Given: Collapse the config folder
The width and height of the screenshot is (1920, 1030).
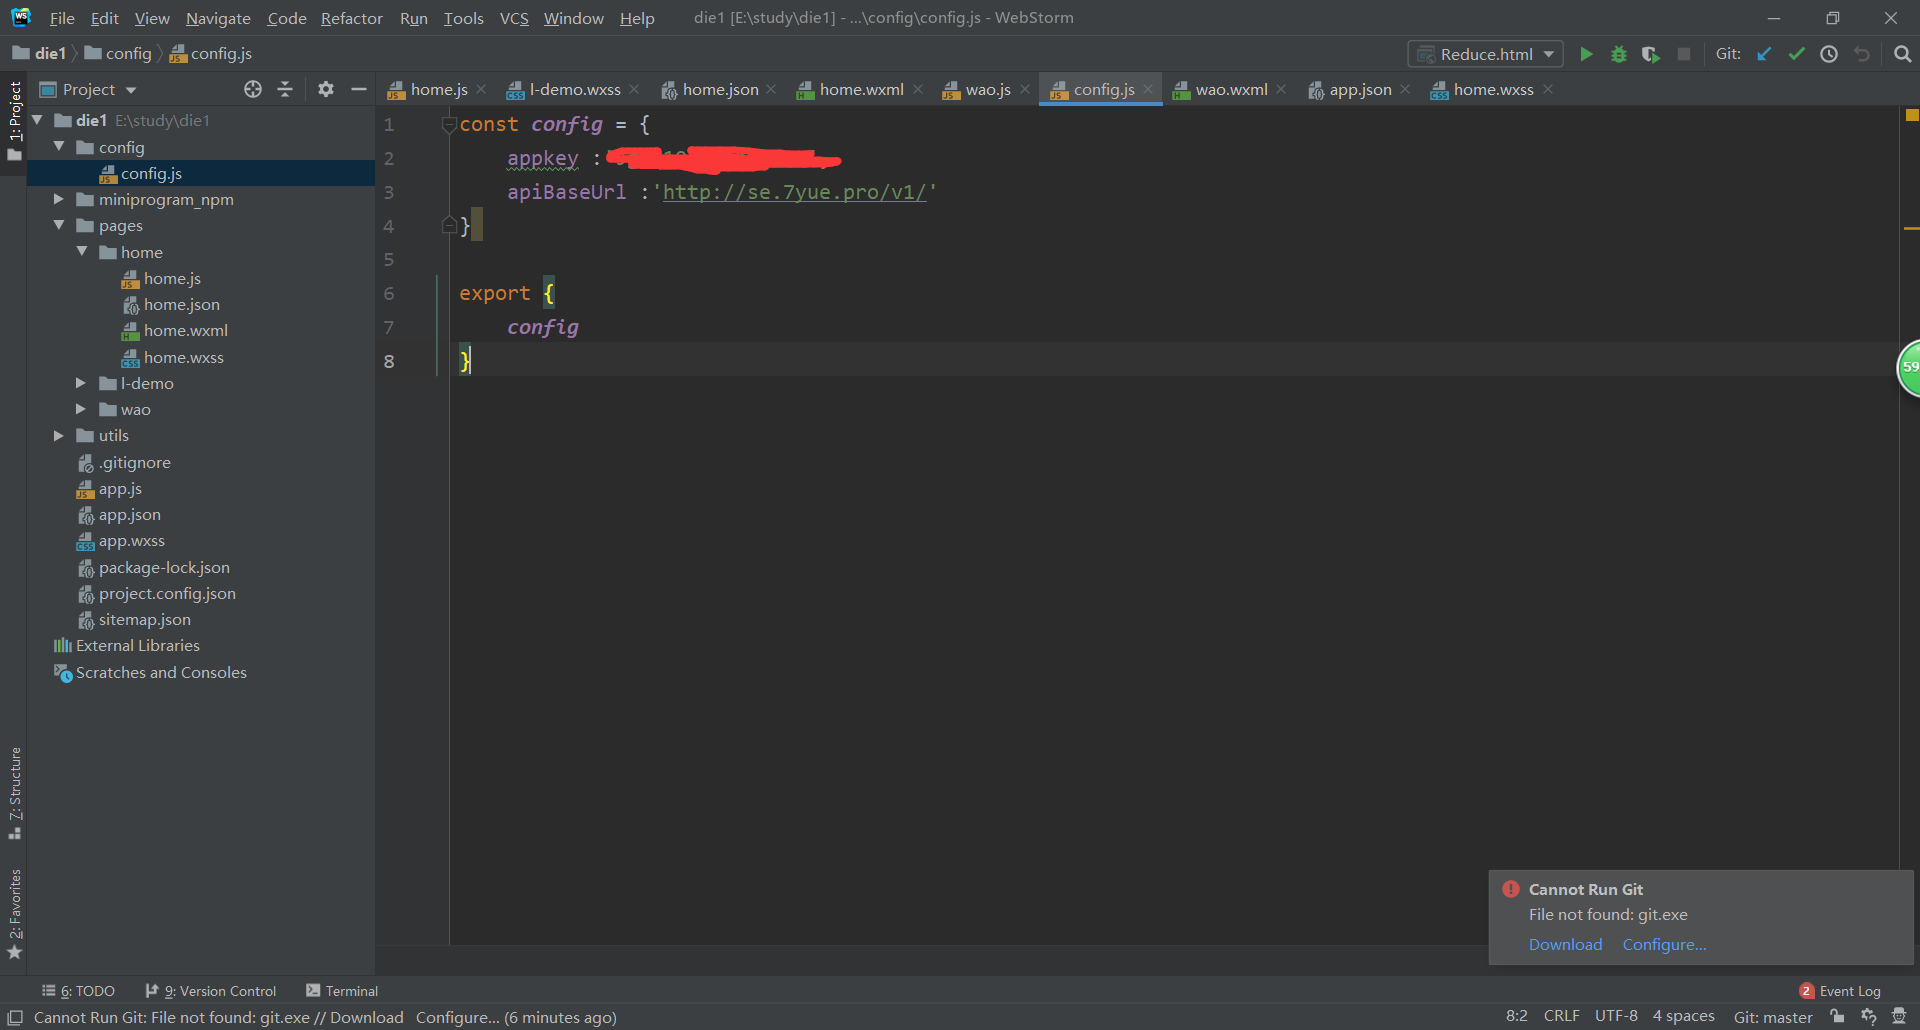Looking at the screenshot, I should (x=59, y=147).
